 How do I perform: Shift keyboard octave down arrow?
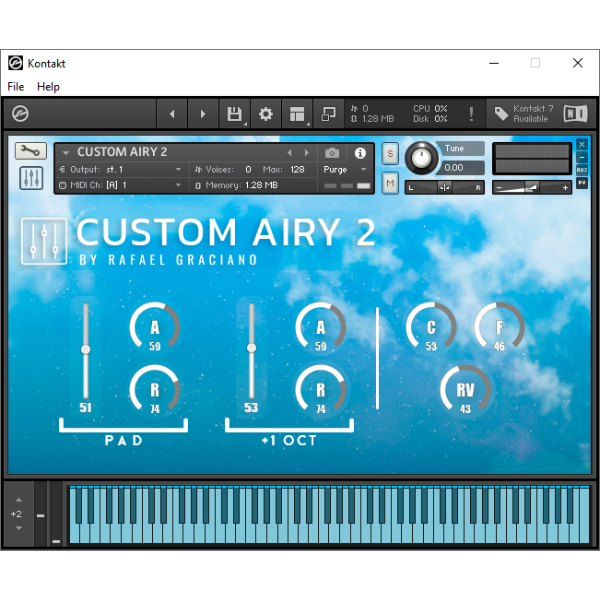[x=19, y=528]
